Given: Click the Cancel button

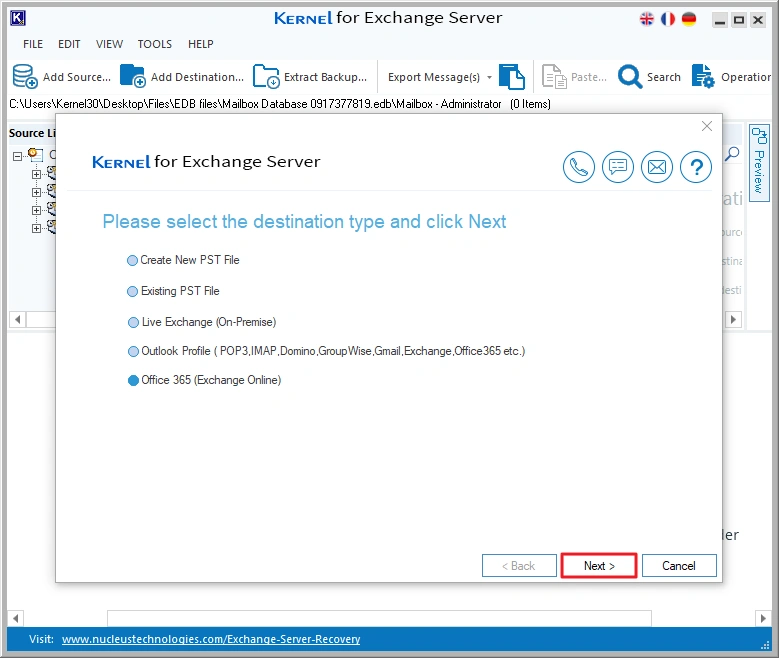Looking at the screenshot, I should pyautogui.click(x=679, y=566).
